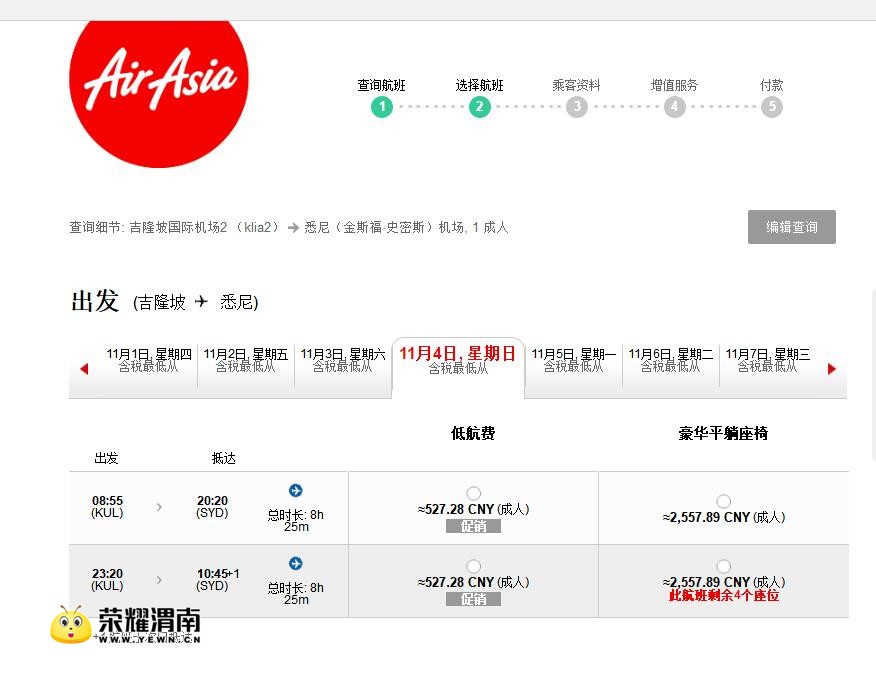876x674 pixels.
Task: Click step 3 乘客资料 circle
Action: click(x=577, y=107)
